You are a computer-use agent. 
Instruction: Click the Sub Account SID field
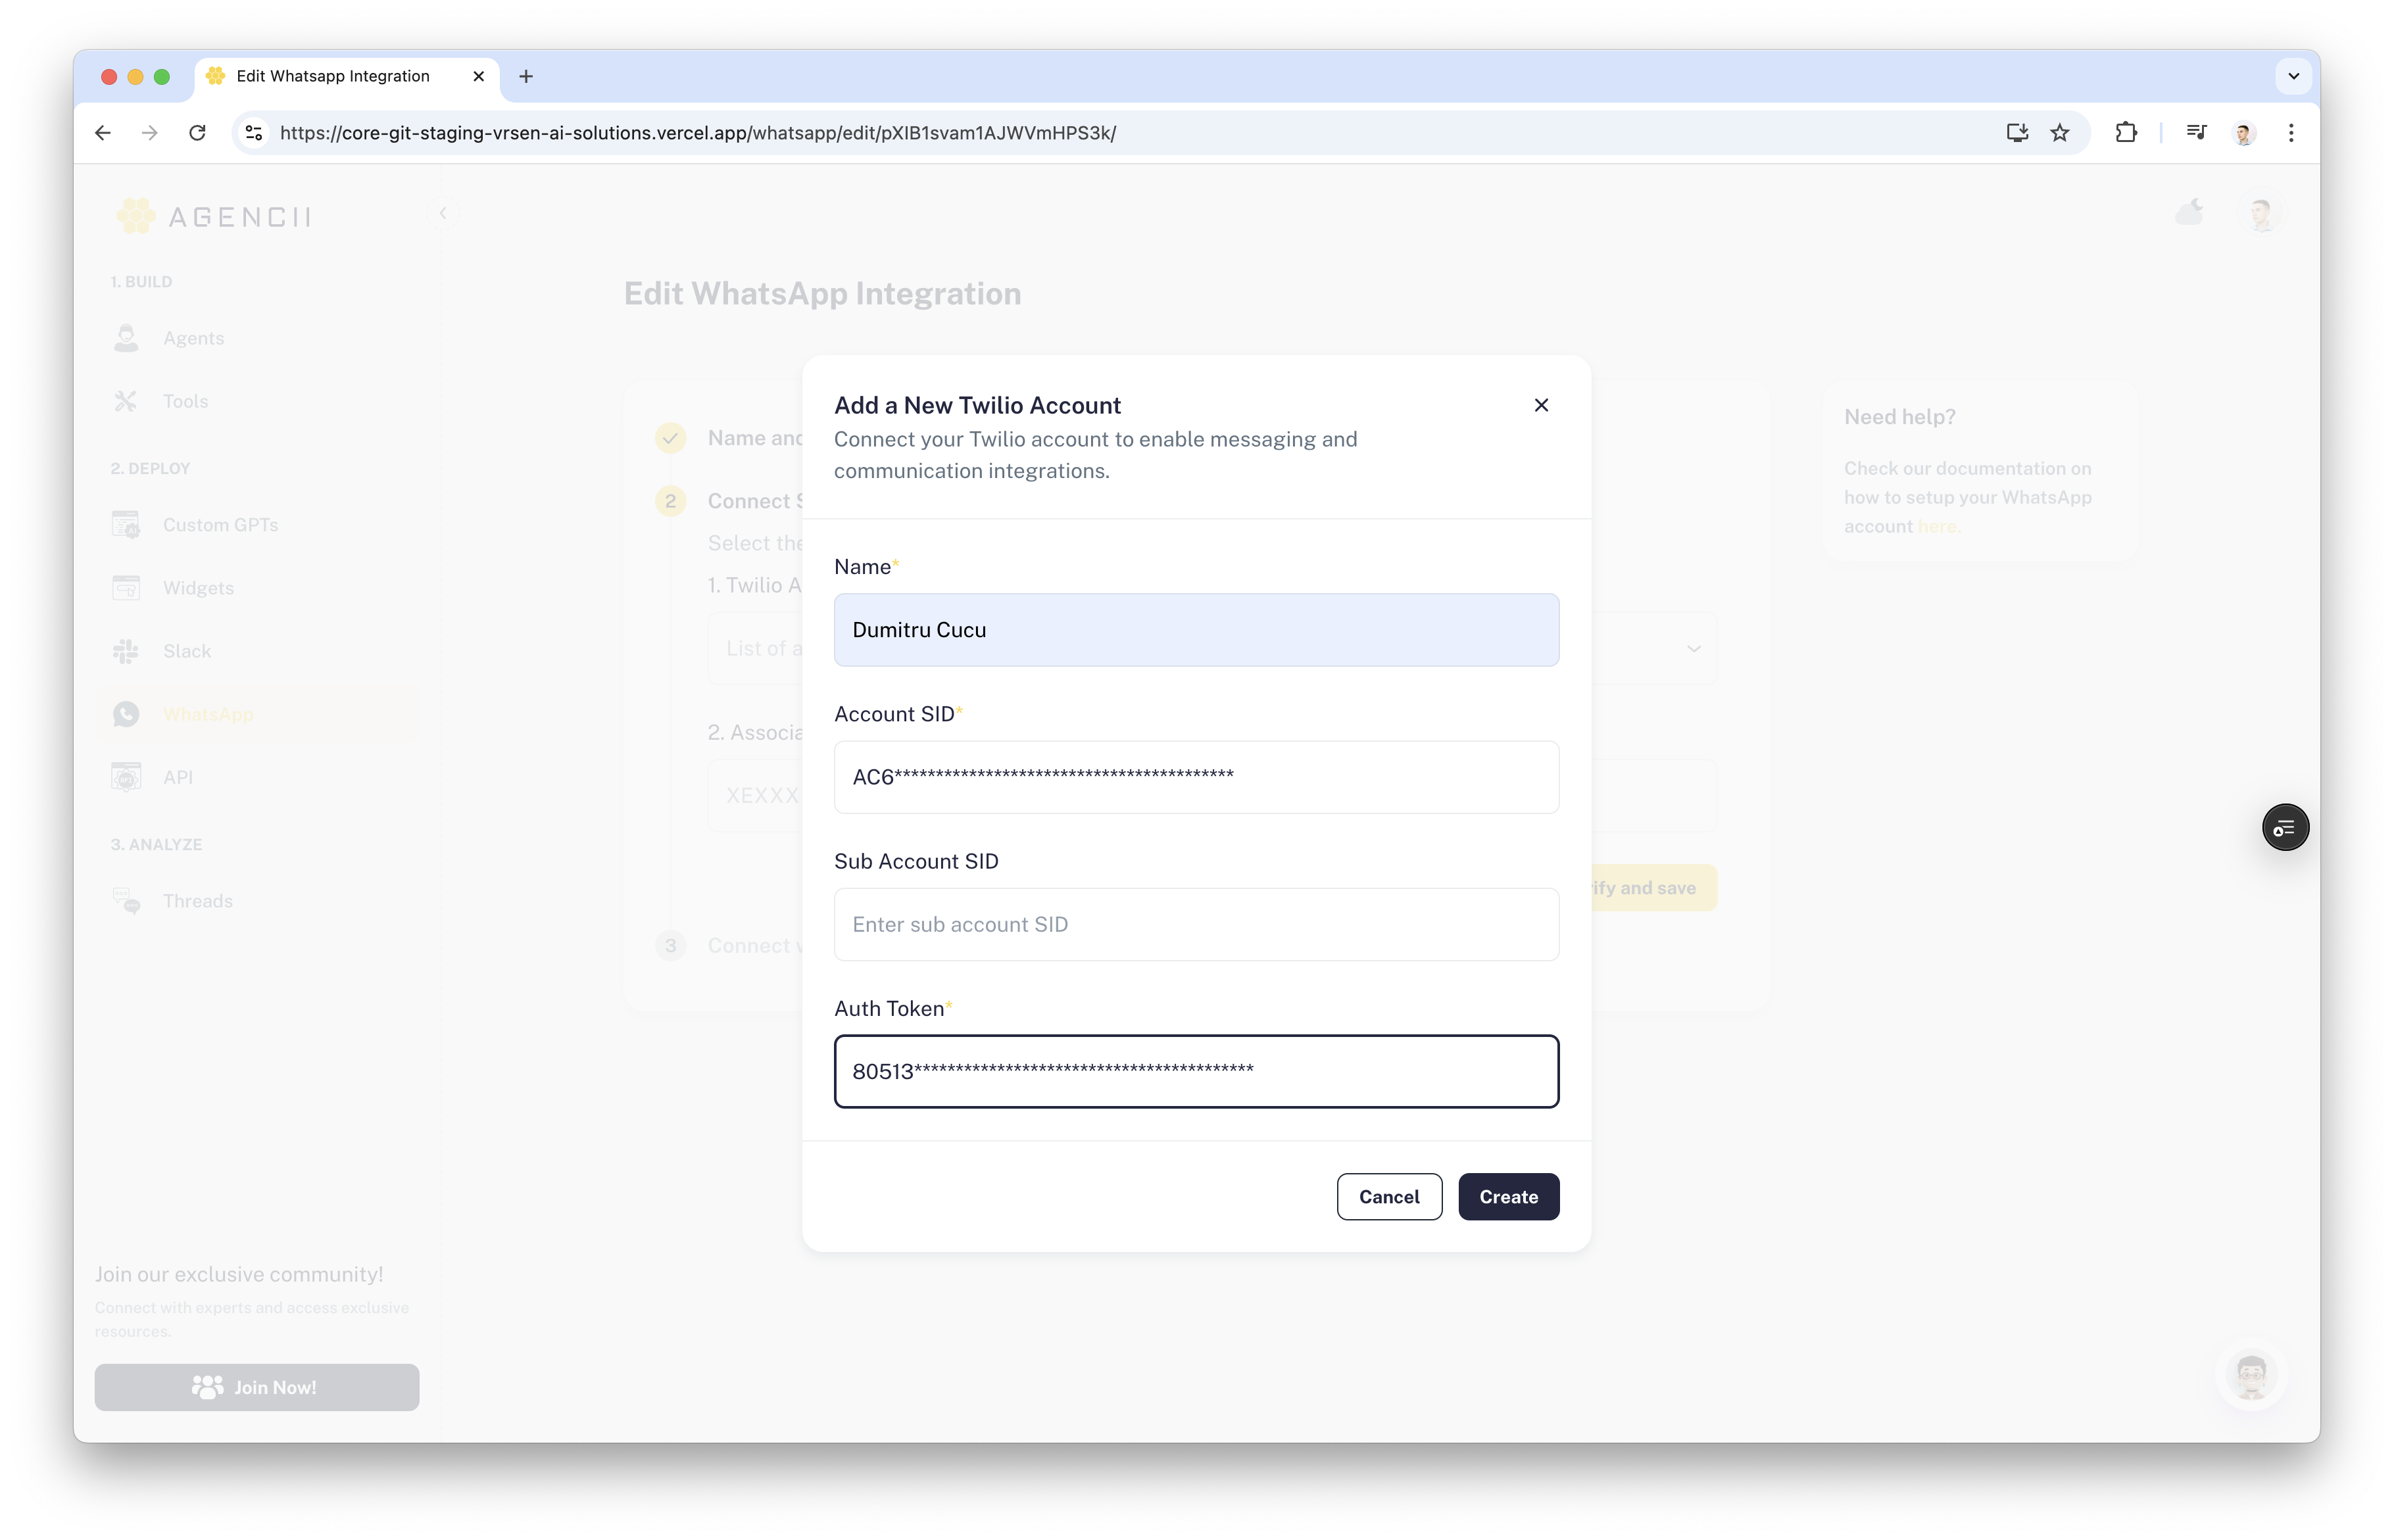coord(1196,924)
